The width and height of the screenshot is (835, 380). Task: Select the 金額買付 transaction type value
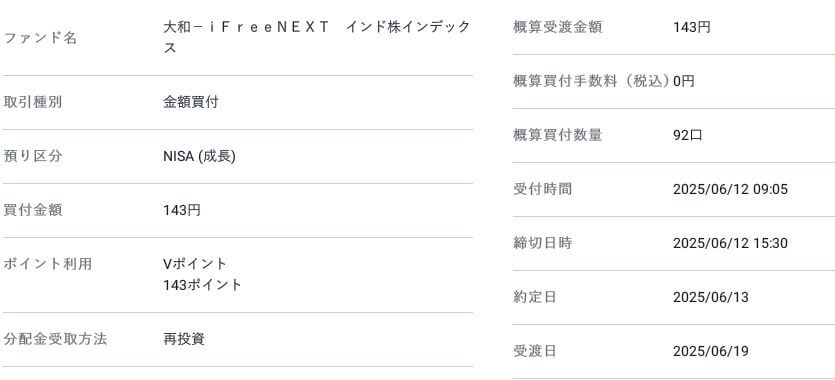pos(191,102)
